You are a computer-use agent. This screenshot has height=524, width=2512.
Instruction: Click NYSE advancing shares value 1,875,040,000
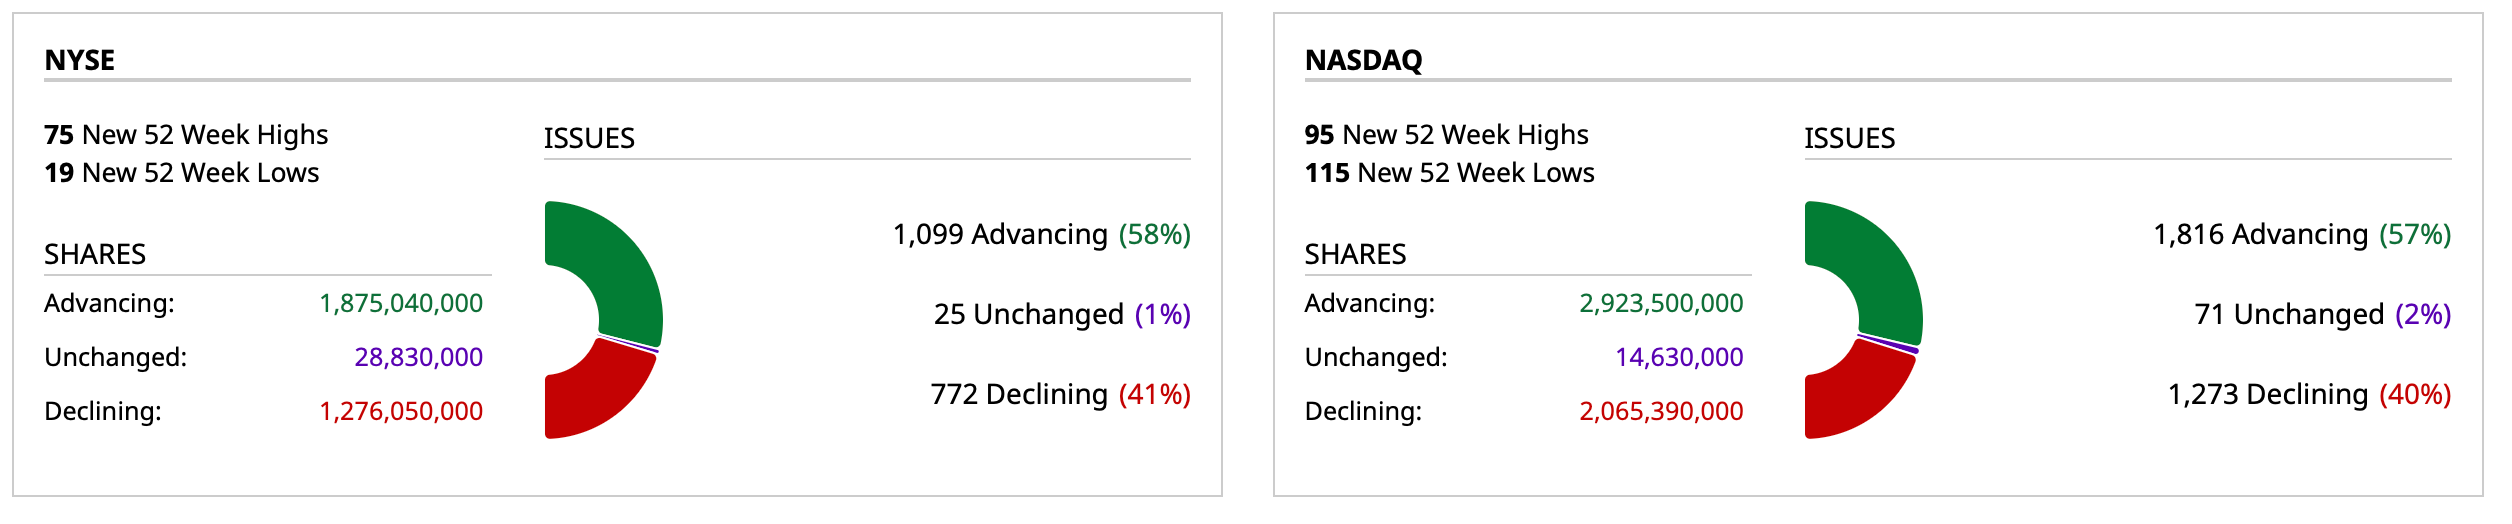click(401, 303)
